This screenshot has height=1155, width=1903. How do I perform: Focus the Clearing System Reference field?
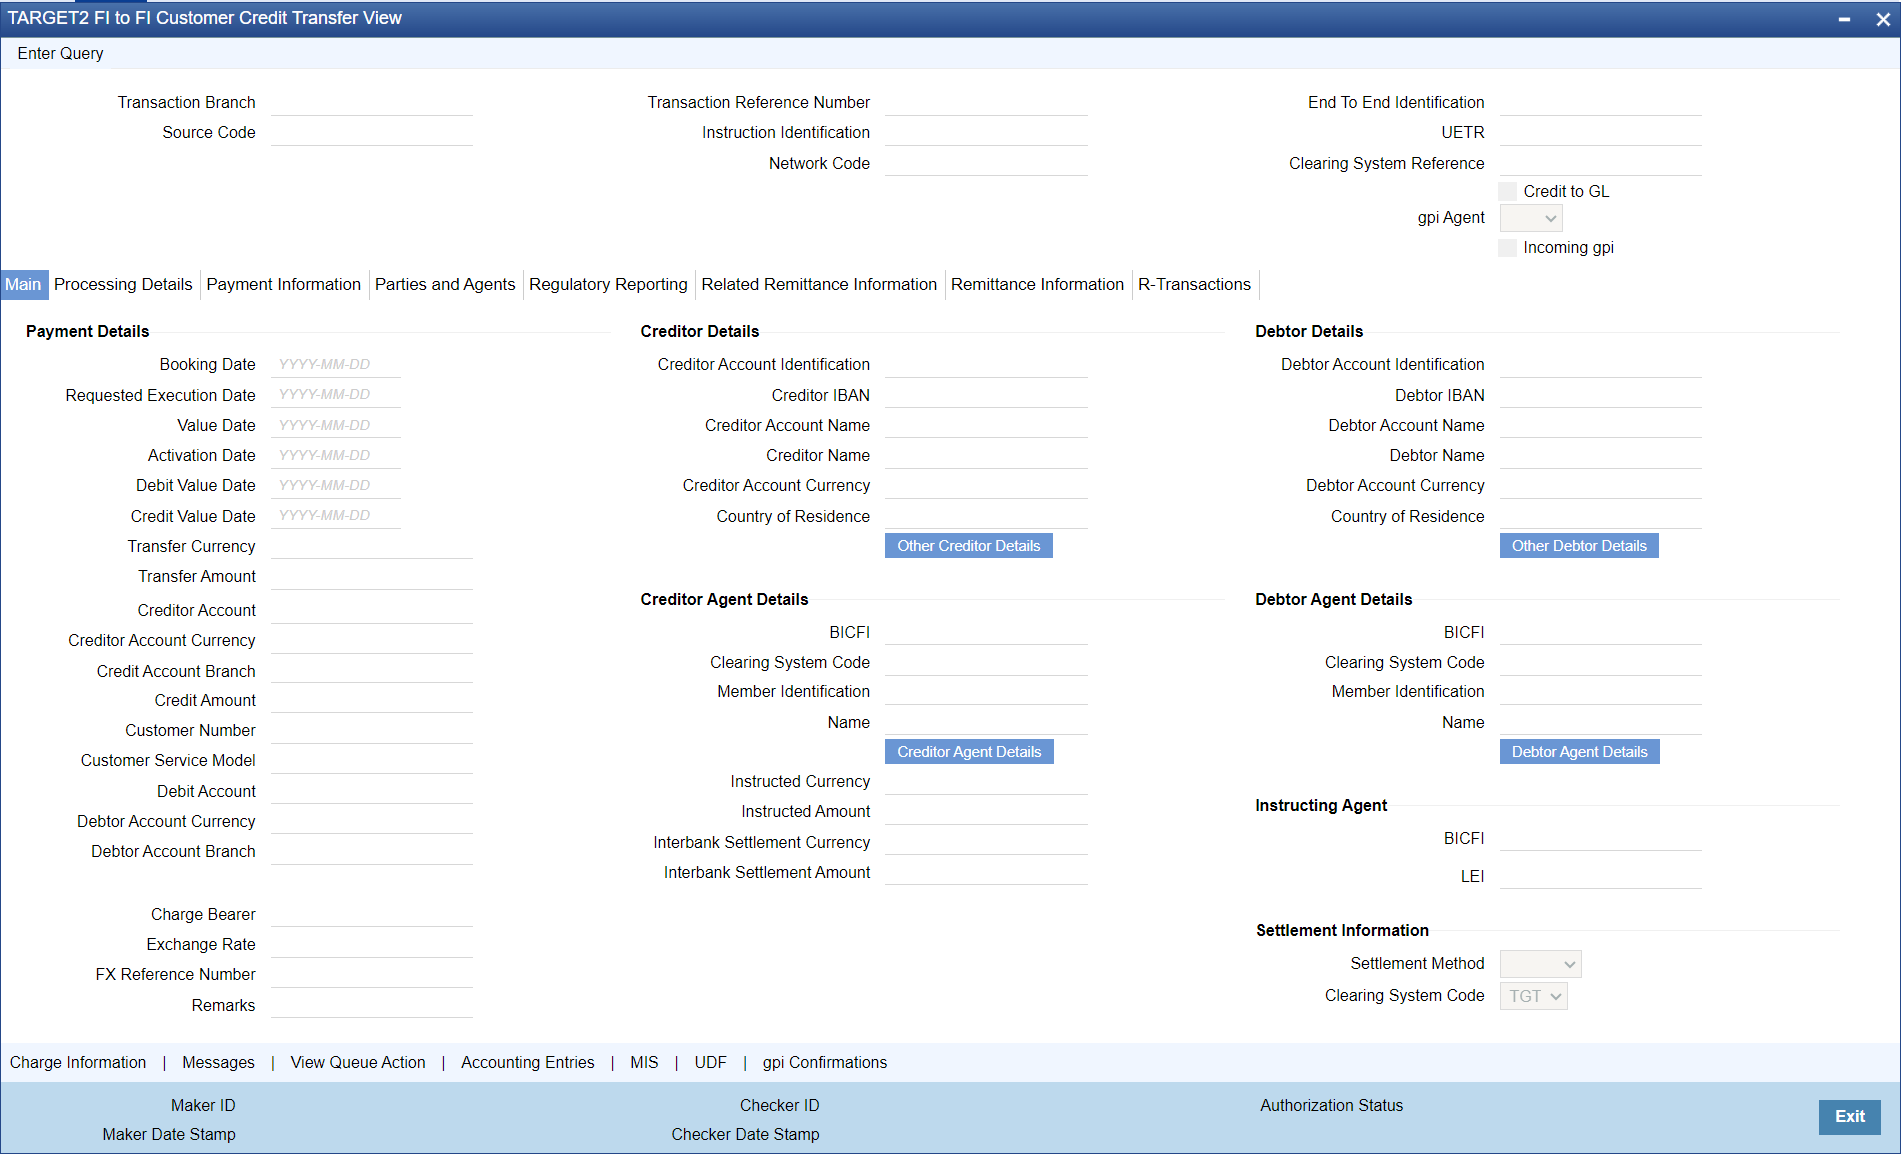pos(1601,163)
